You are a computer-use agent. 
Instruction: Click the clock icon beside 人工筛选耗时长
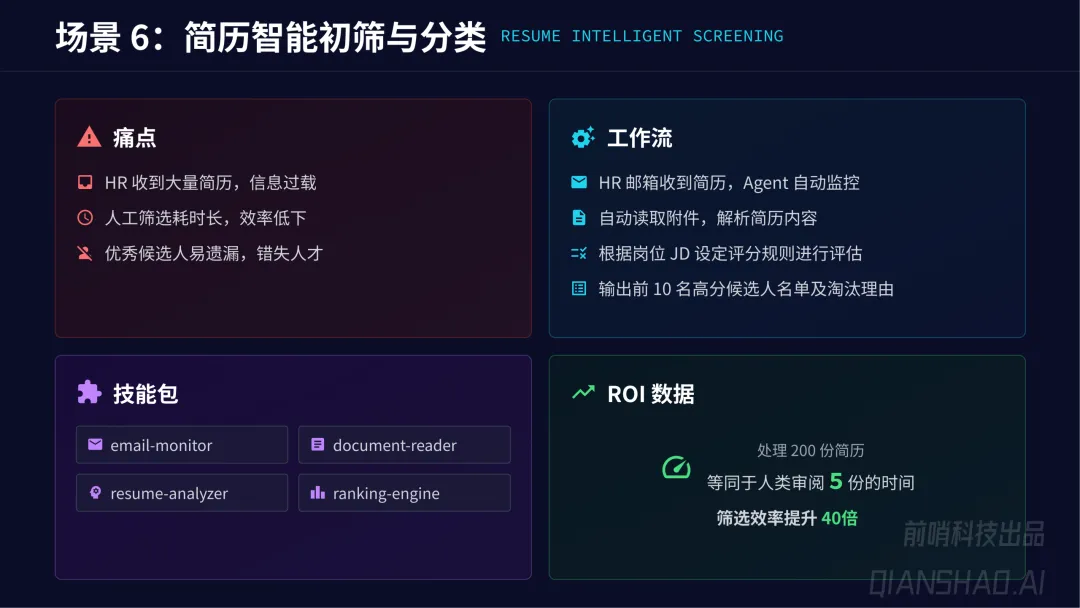[85, 218]
